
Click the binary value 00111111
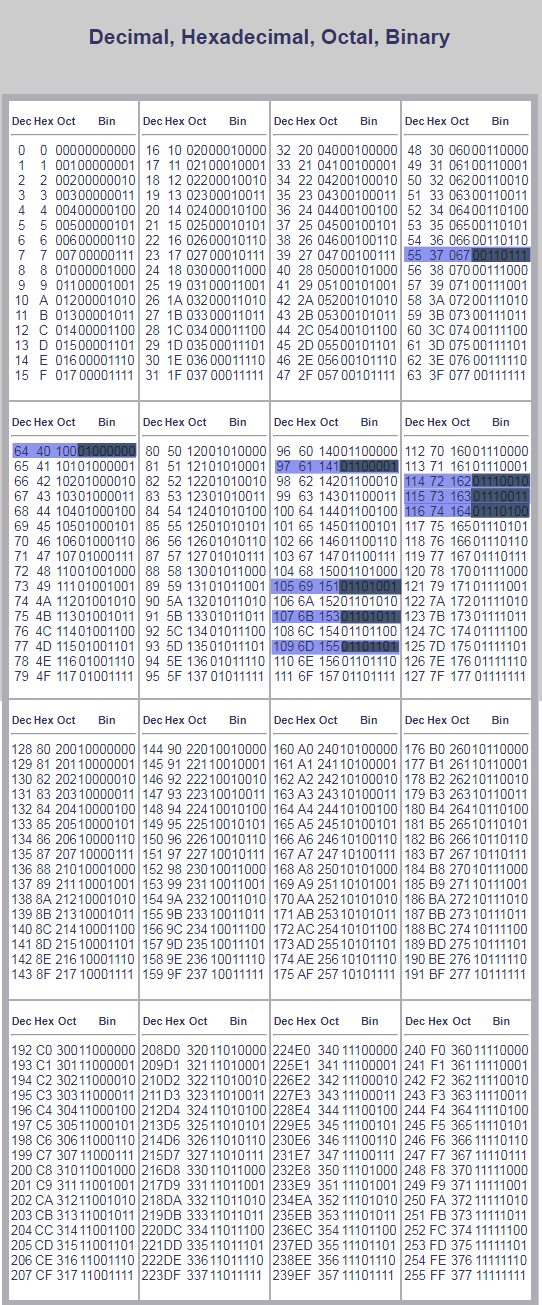[499, 375]
